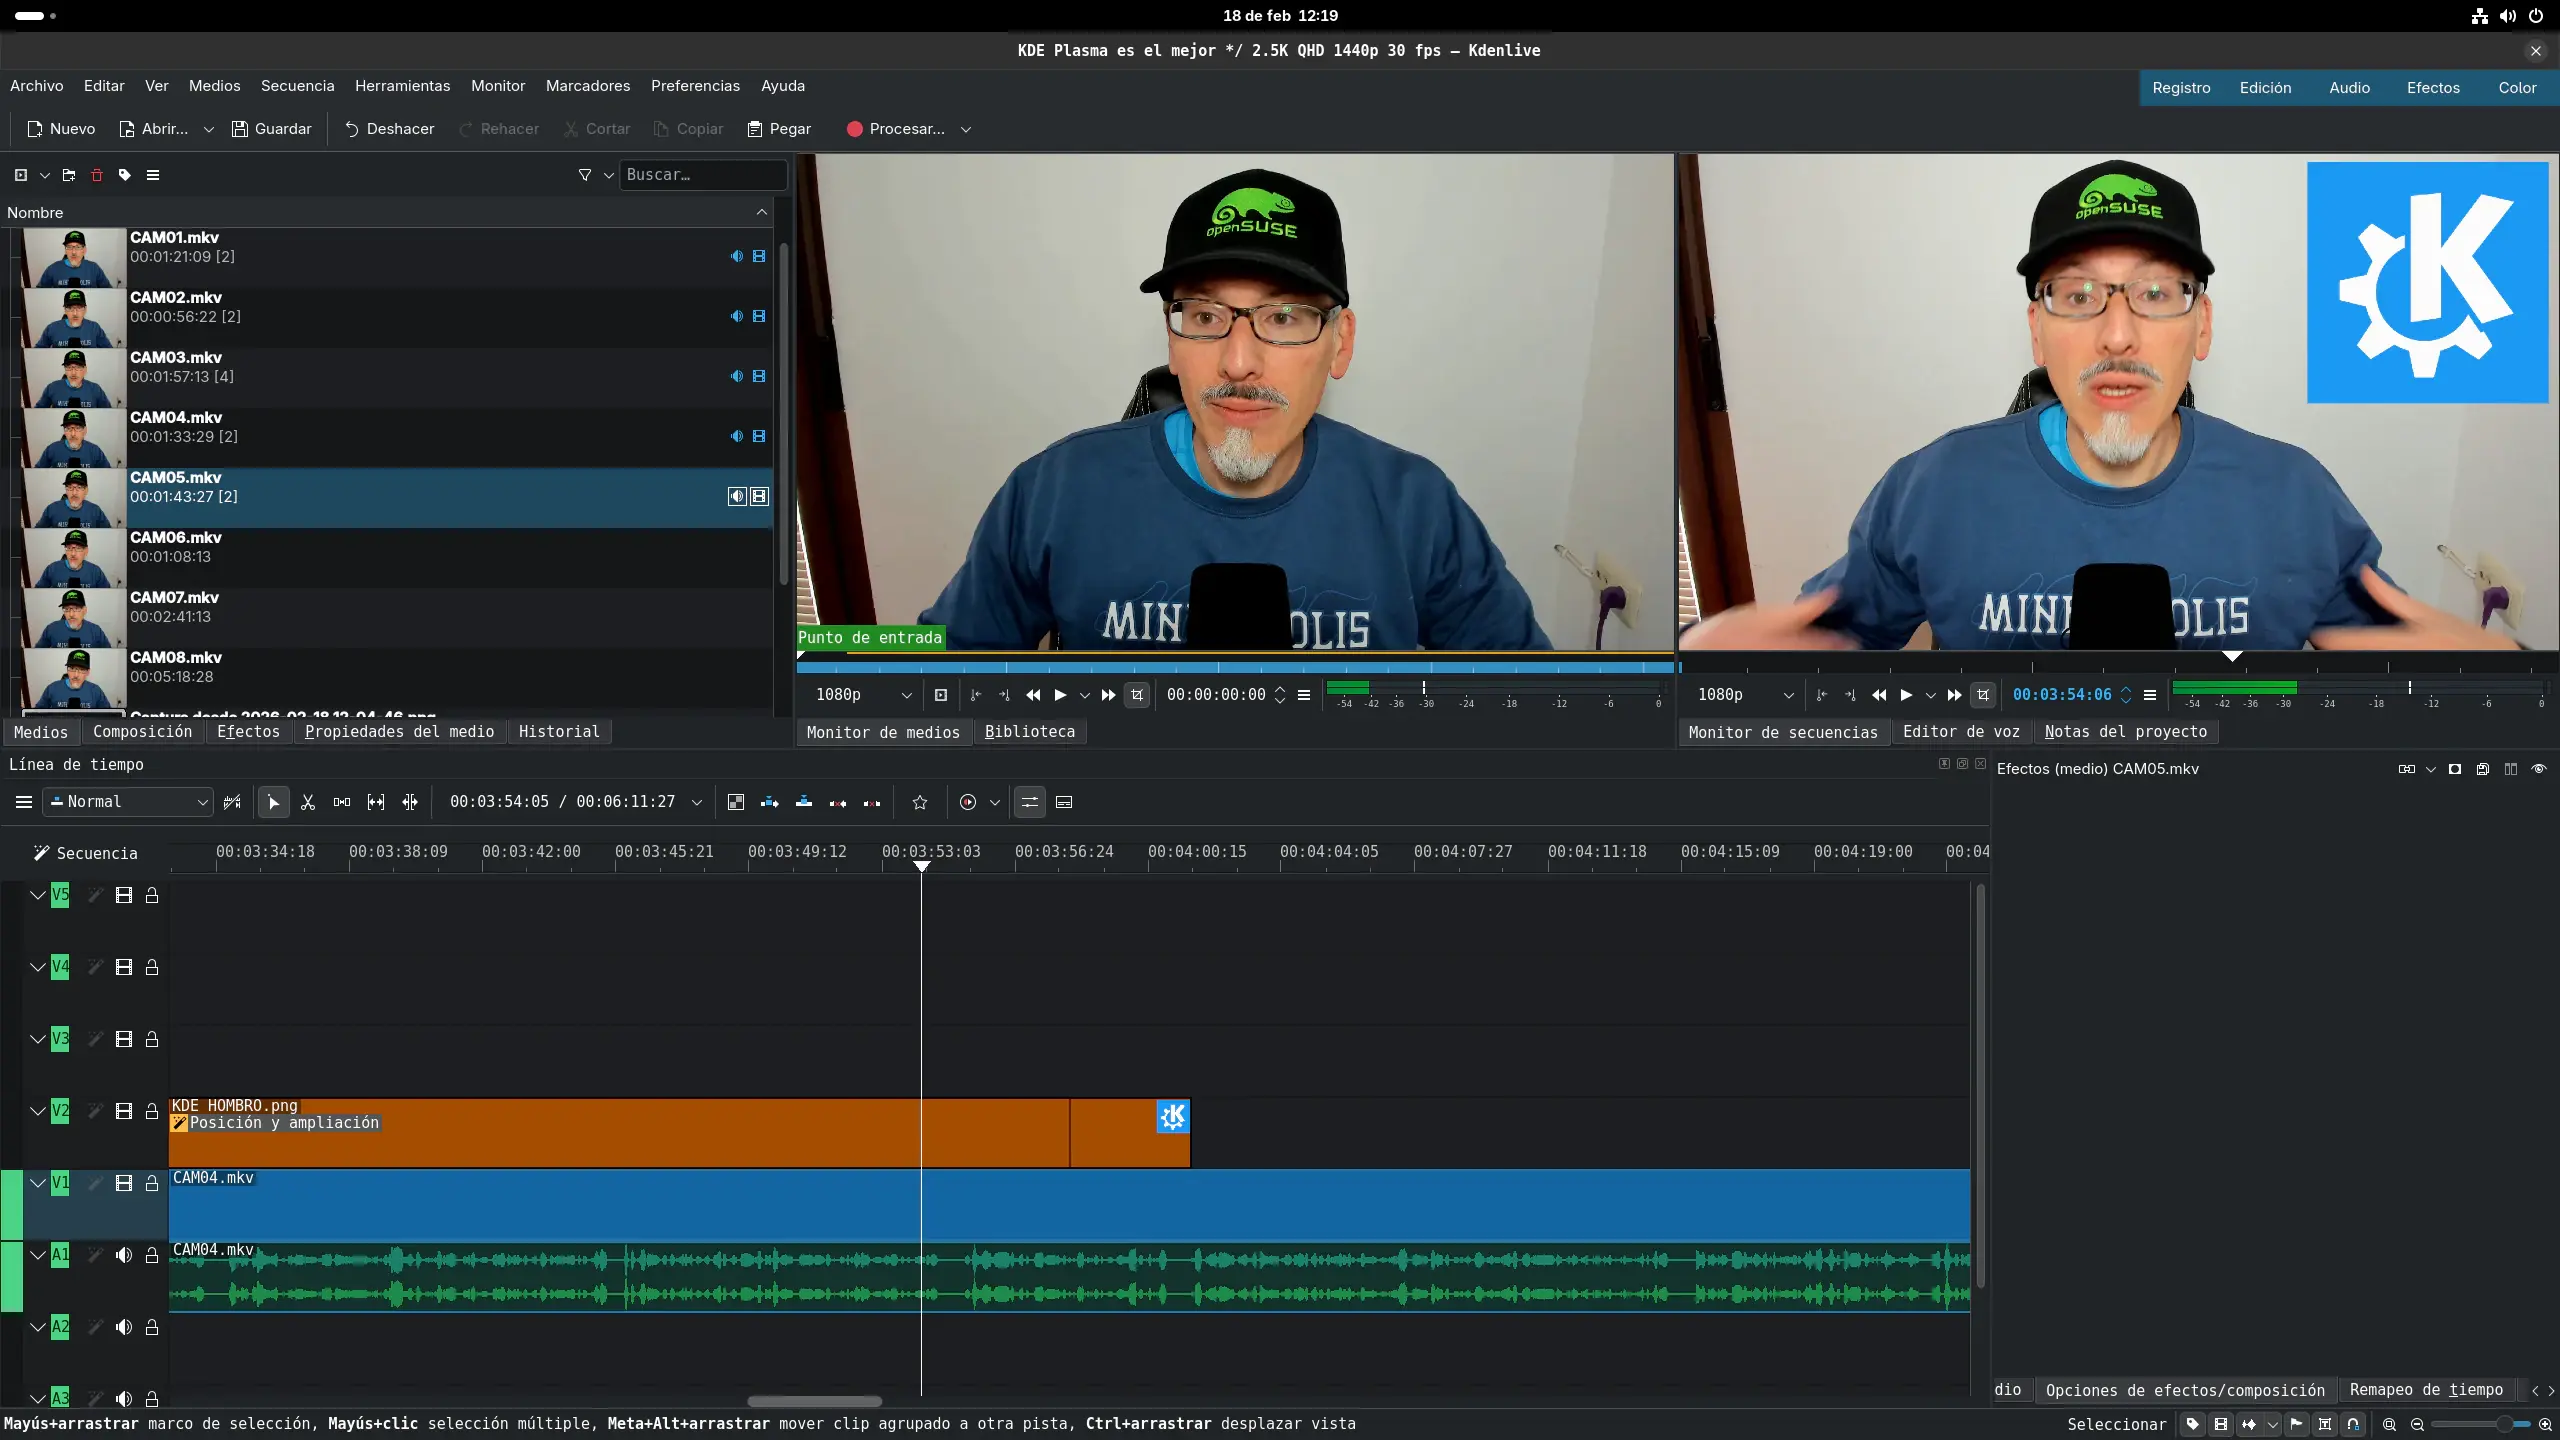Play the sequence in the project monitor
The width and height of the screenshot is (2560, 1440).
(1906, 695)
